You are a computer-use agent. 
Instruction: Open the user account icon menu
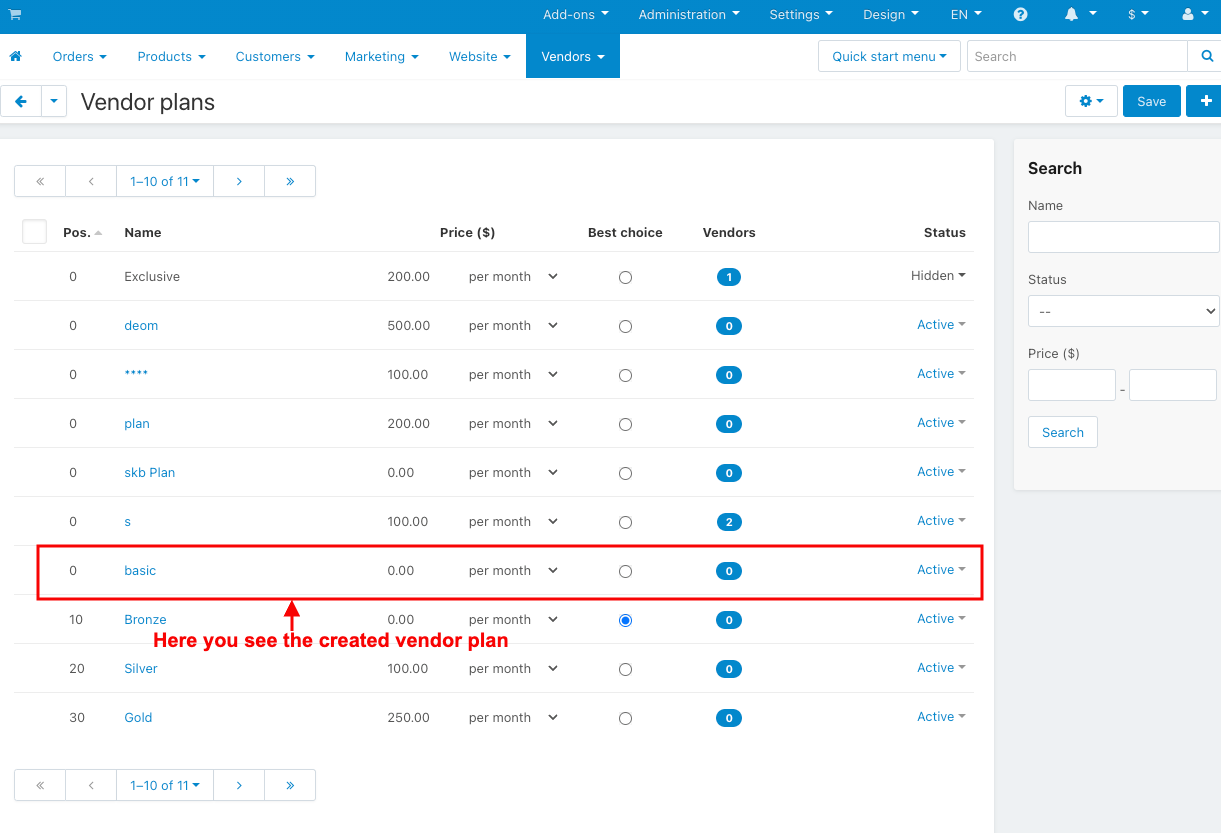tap(1194, 15)
